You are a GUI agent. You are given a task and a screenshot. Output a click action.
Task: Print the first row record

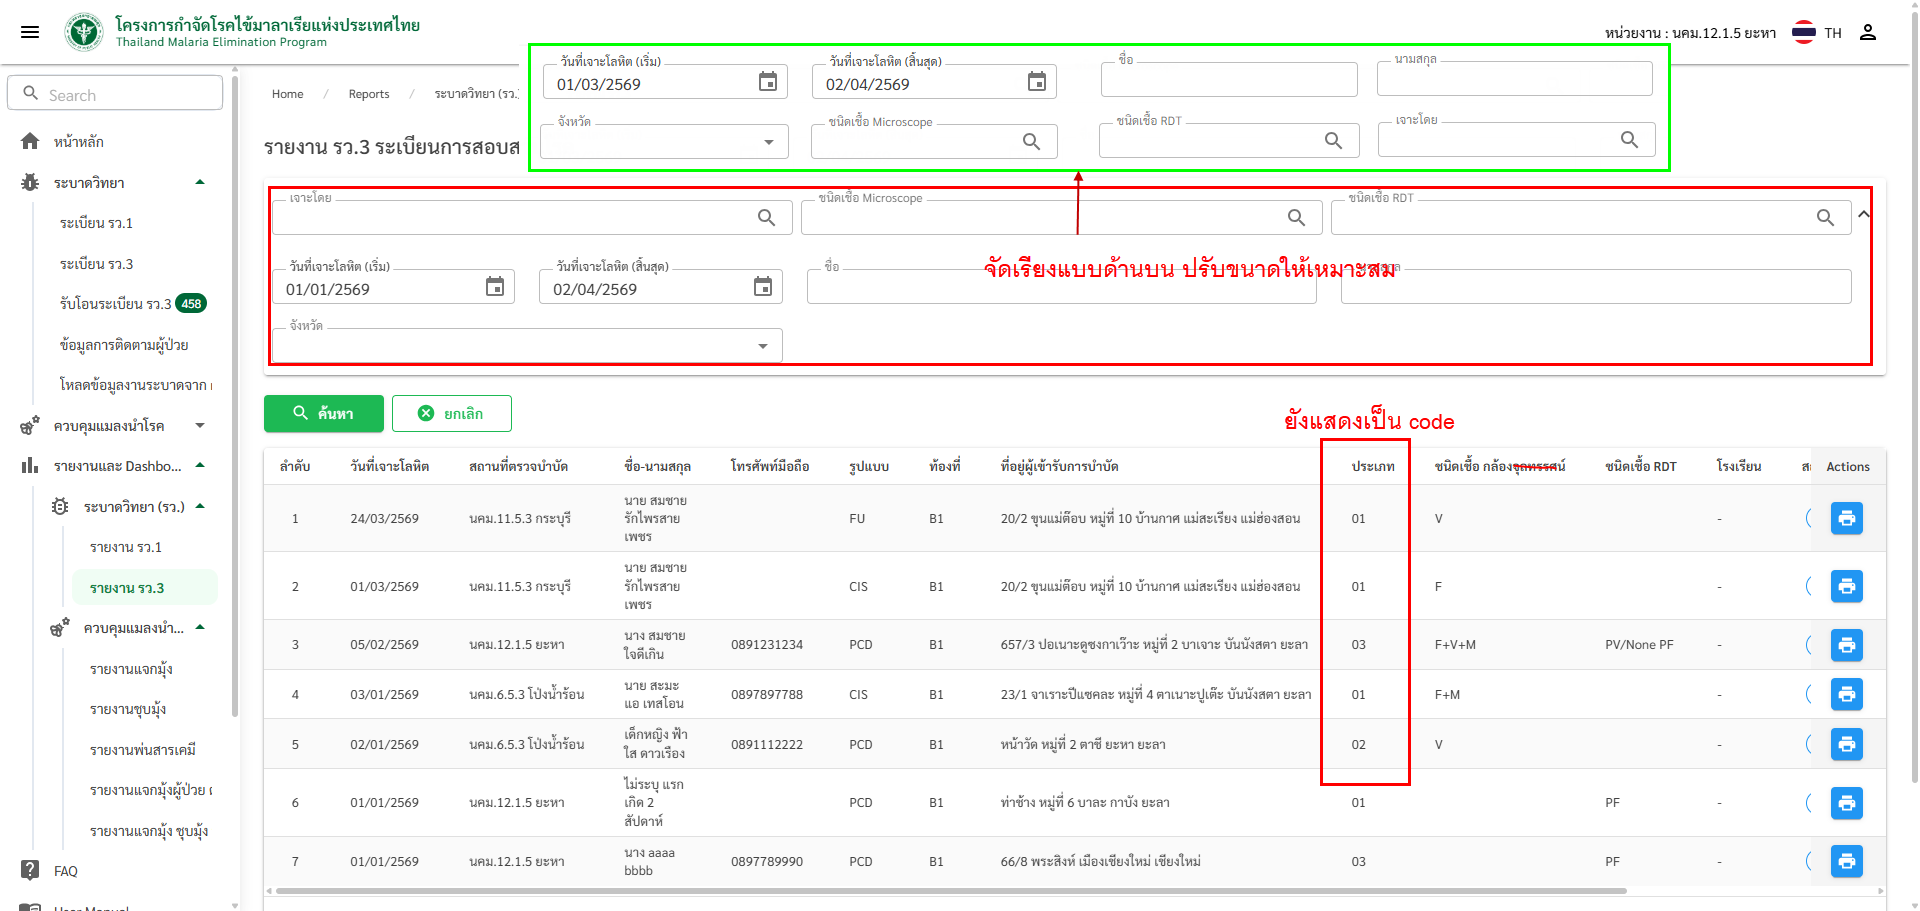pyautogui.click(x=1846, y=518)
